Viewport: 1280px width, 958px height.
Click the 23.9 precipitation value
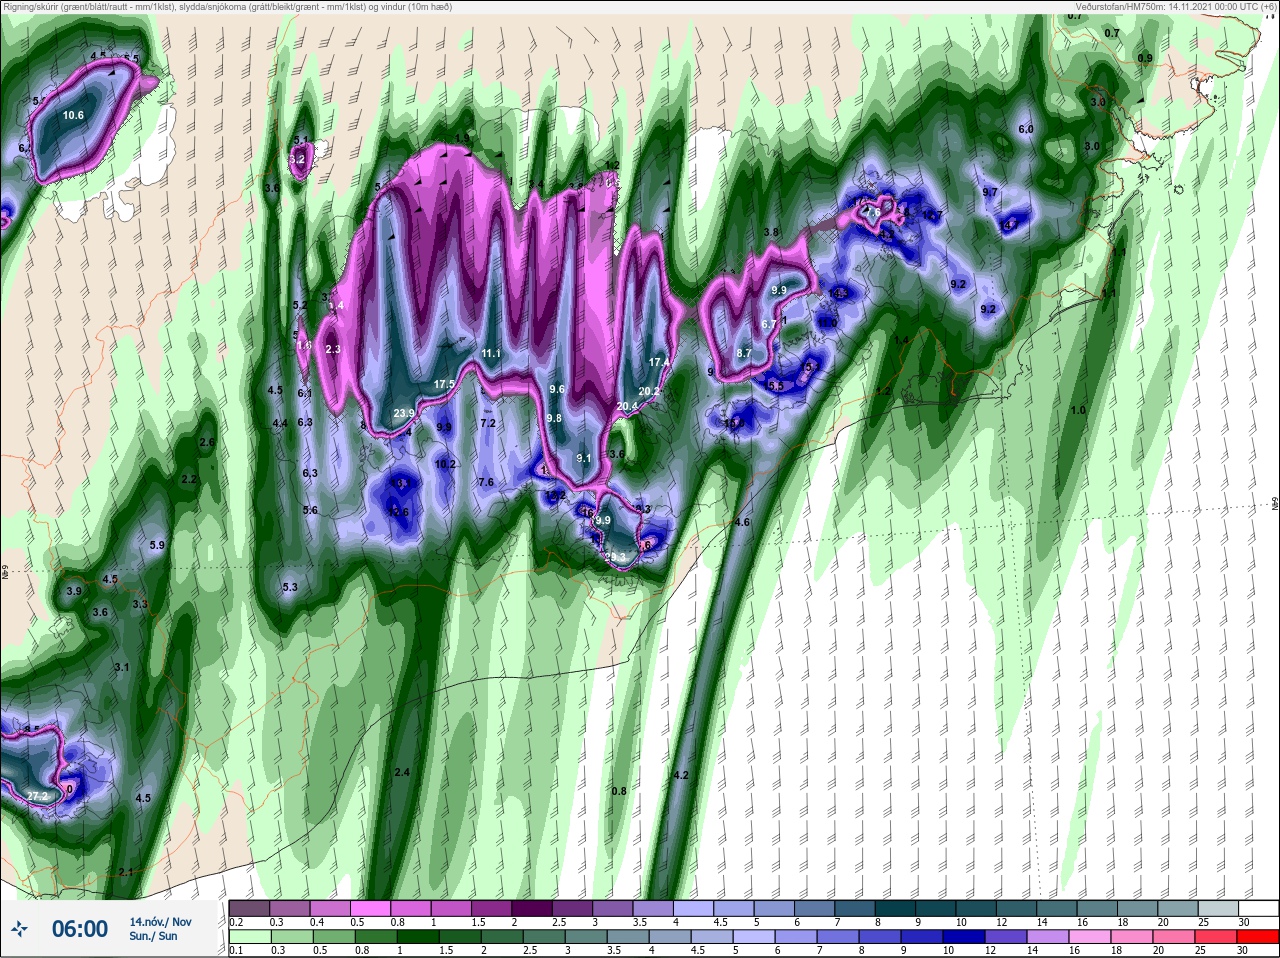tap(404, 413)
